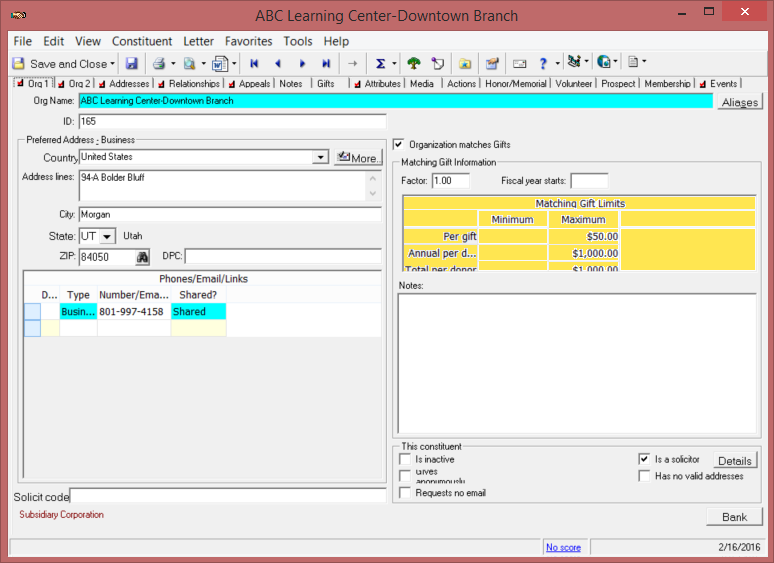
Task: Open the Honor/Memorial tab
Action: [x=515, y=83]
